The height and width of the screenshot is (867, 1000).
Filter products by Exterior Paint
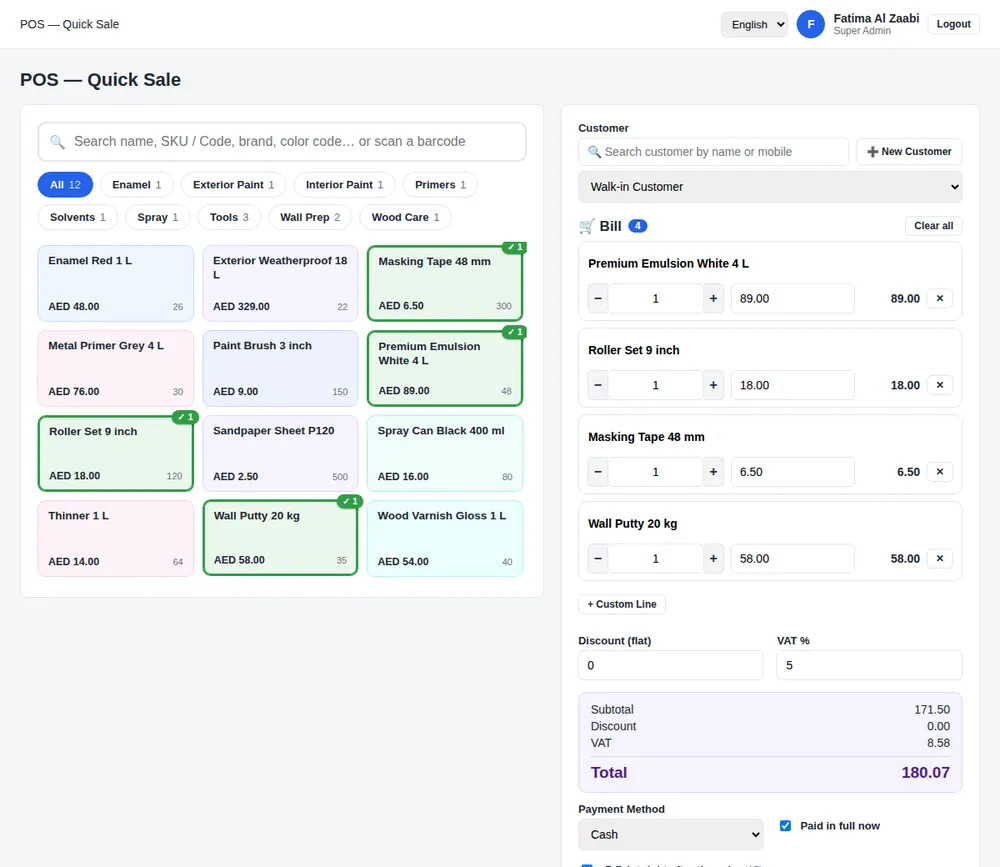(233, 184)
